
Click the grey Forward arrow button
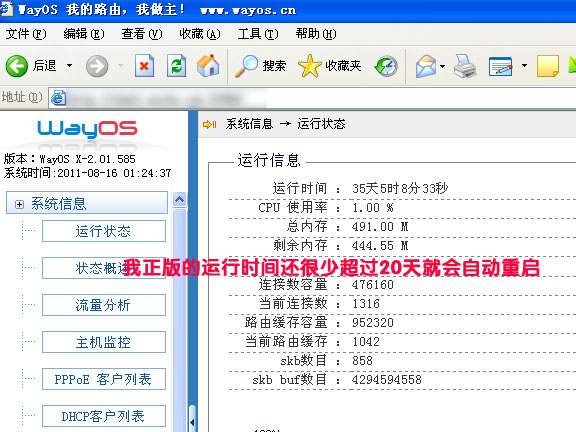97,66
